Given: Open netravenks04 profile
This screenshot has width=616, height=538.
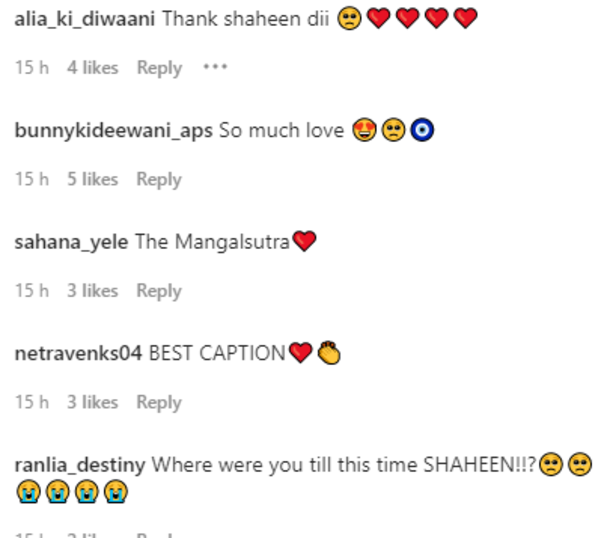Looking at the screenshot, I should [x=78, y=353].
